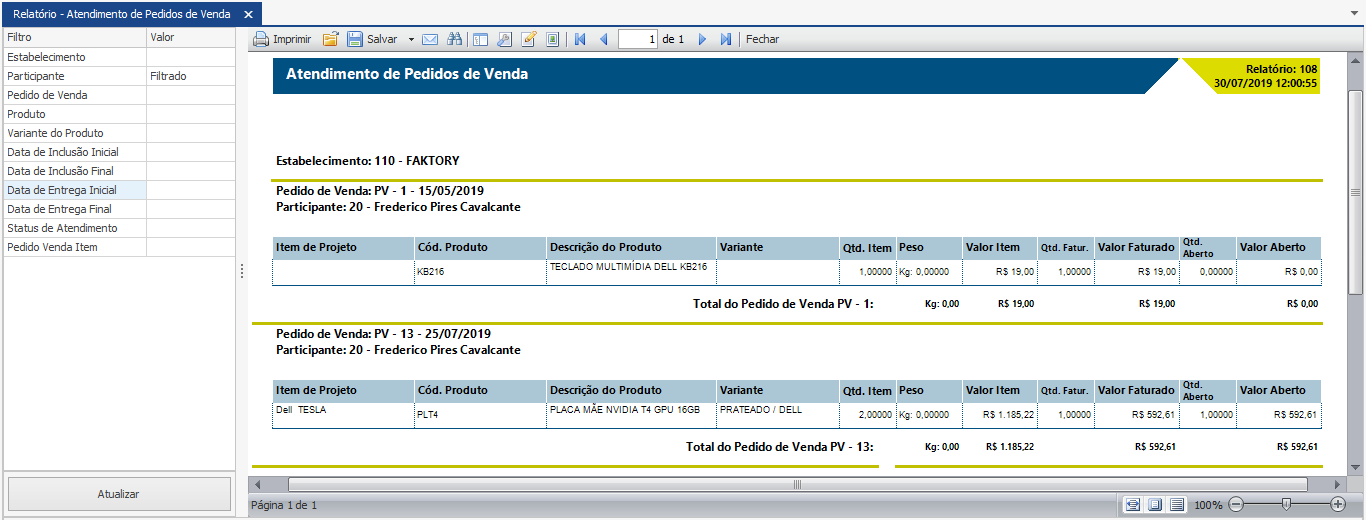Go to next page arrow
The height and width of the screenshot is (520, 1366).
[702, 40]
